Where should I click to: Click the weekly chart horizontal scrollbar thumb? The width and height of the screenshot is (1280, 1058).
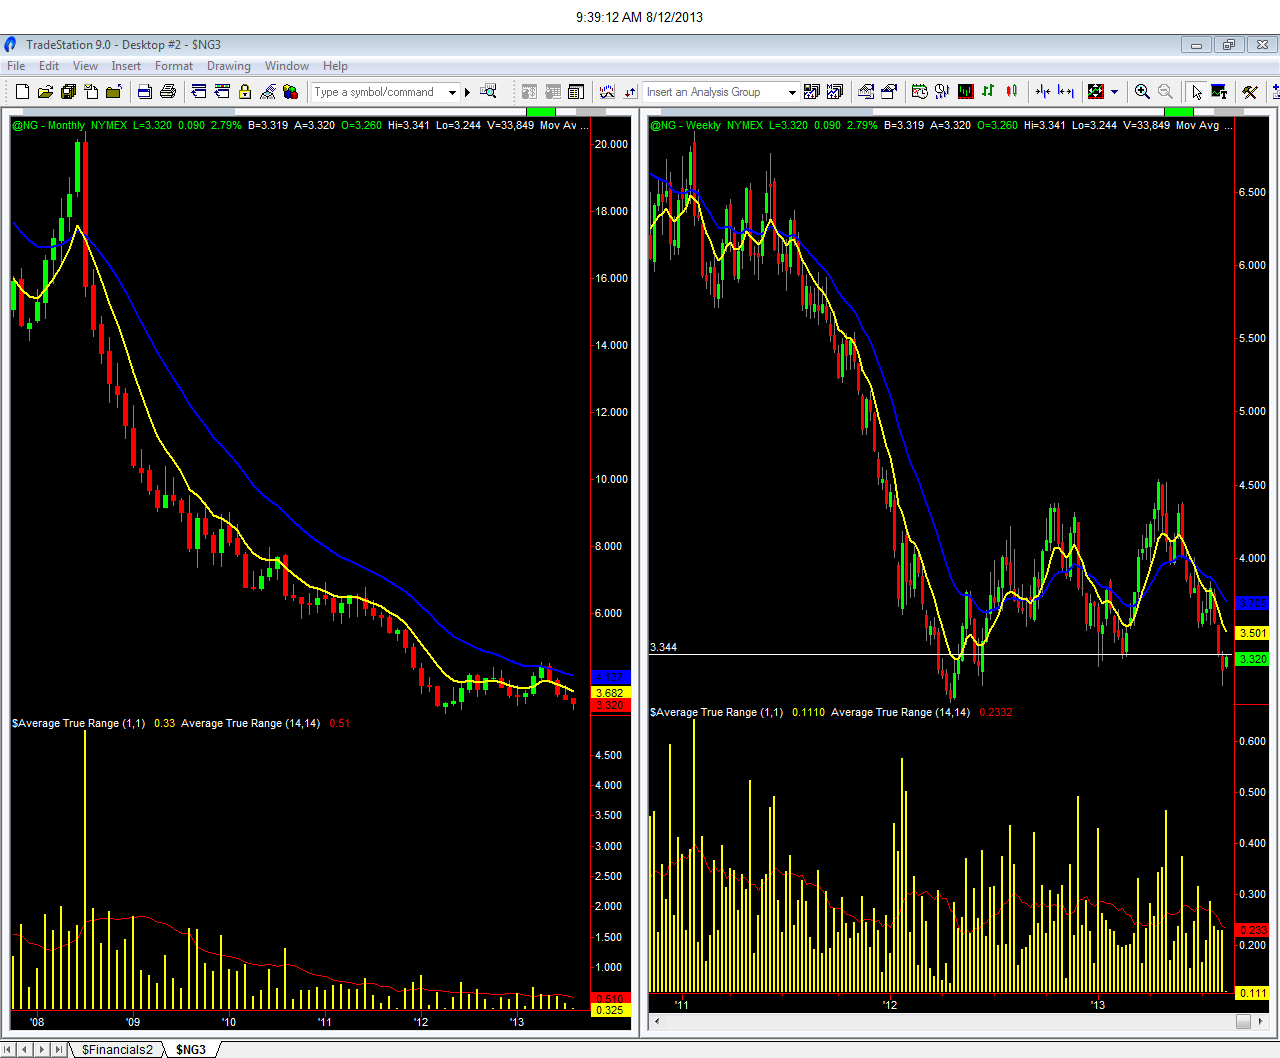pos(1243,1021)
